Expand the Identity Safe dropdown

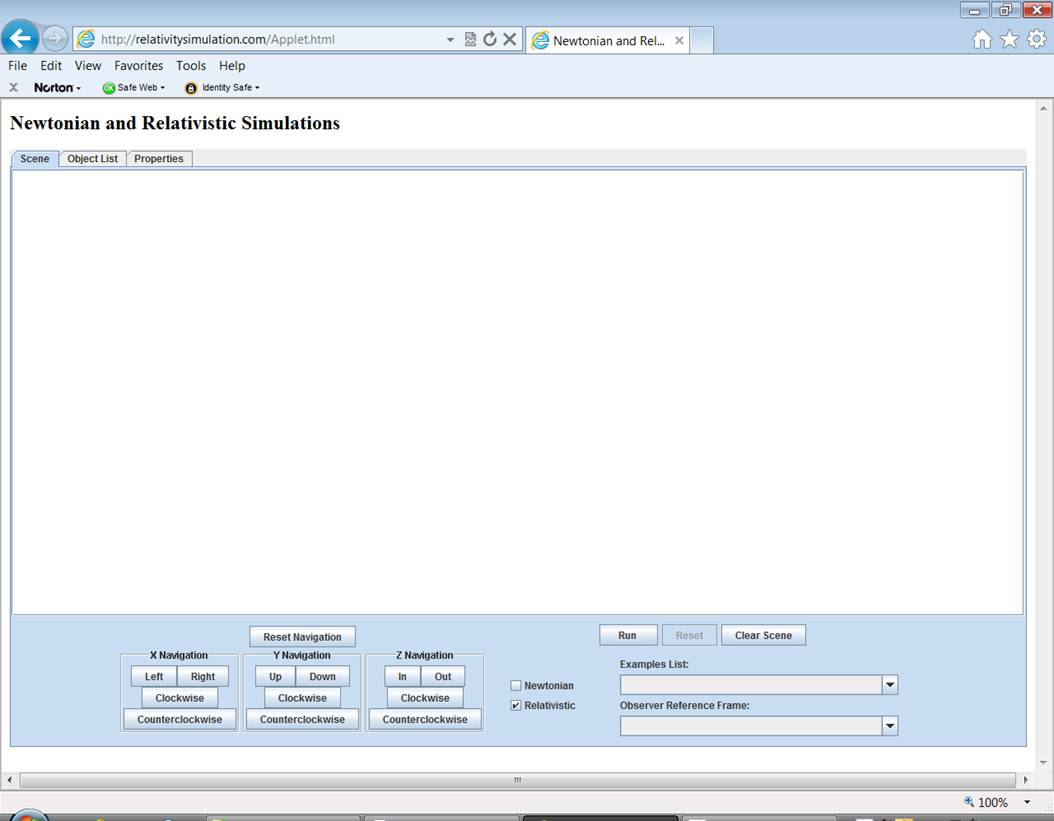[222, 87]
